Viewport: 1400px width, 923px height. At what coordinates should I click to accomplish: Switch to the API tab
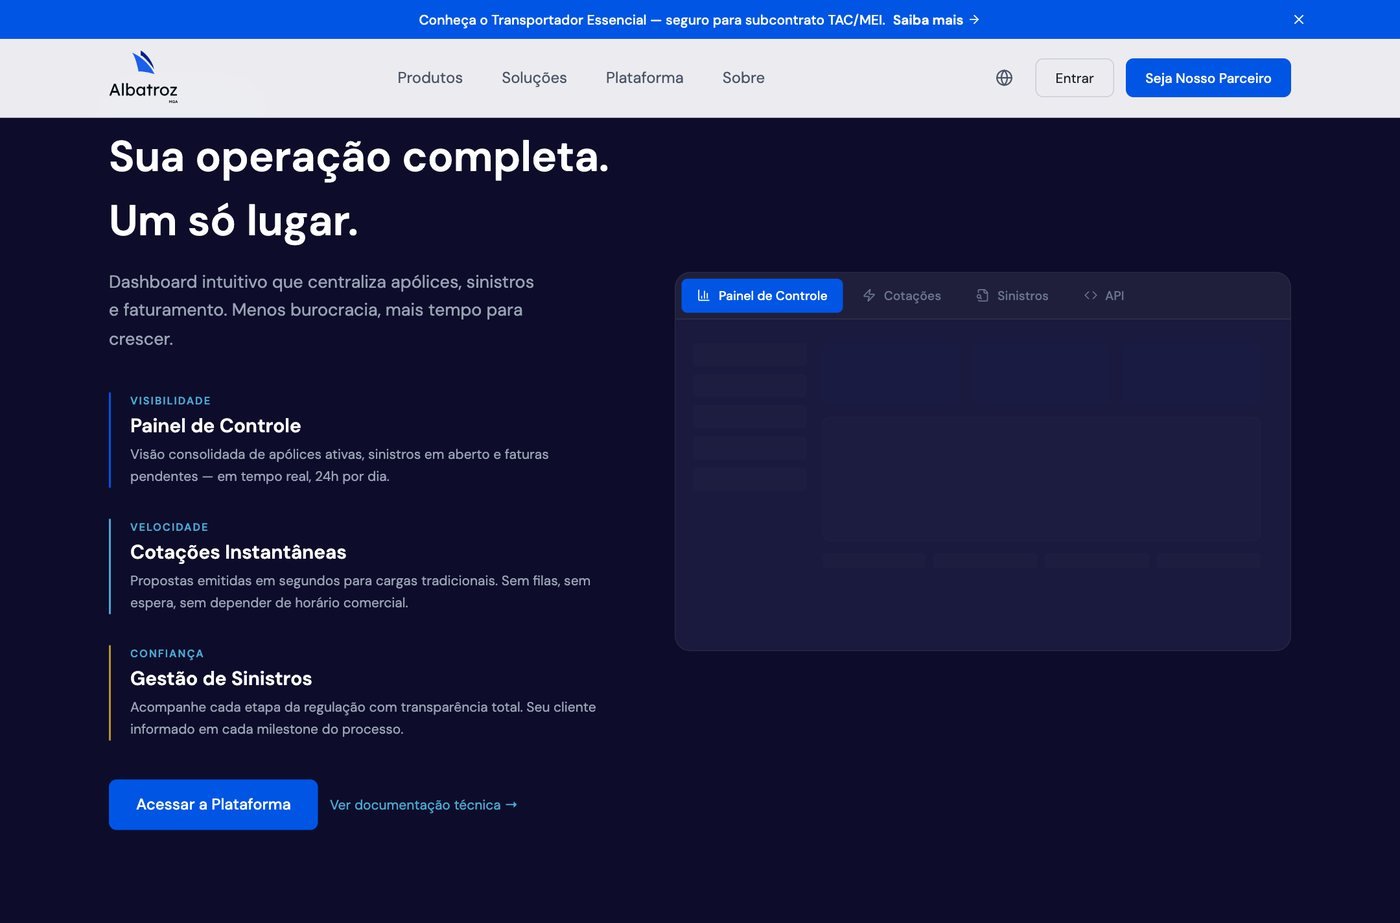[1104, 296]
